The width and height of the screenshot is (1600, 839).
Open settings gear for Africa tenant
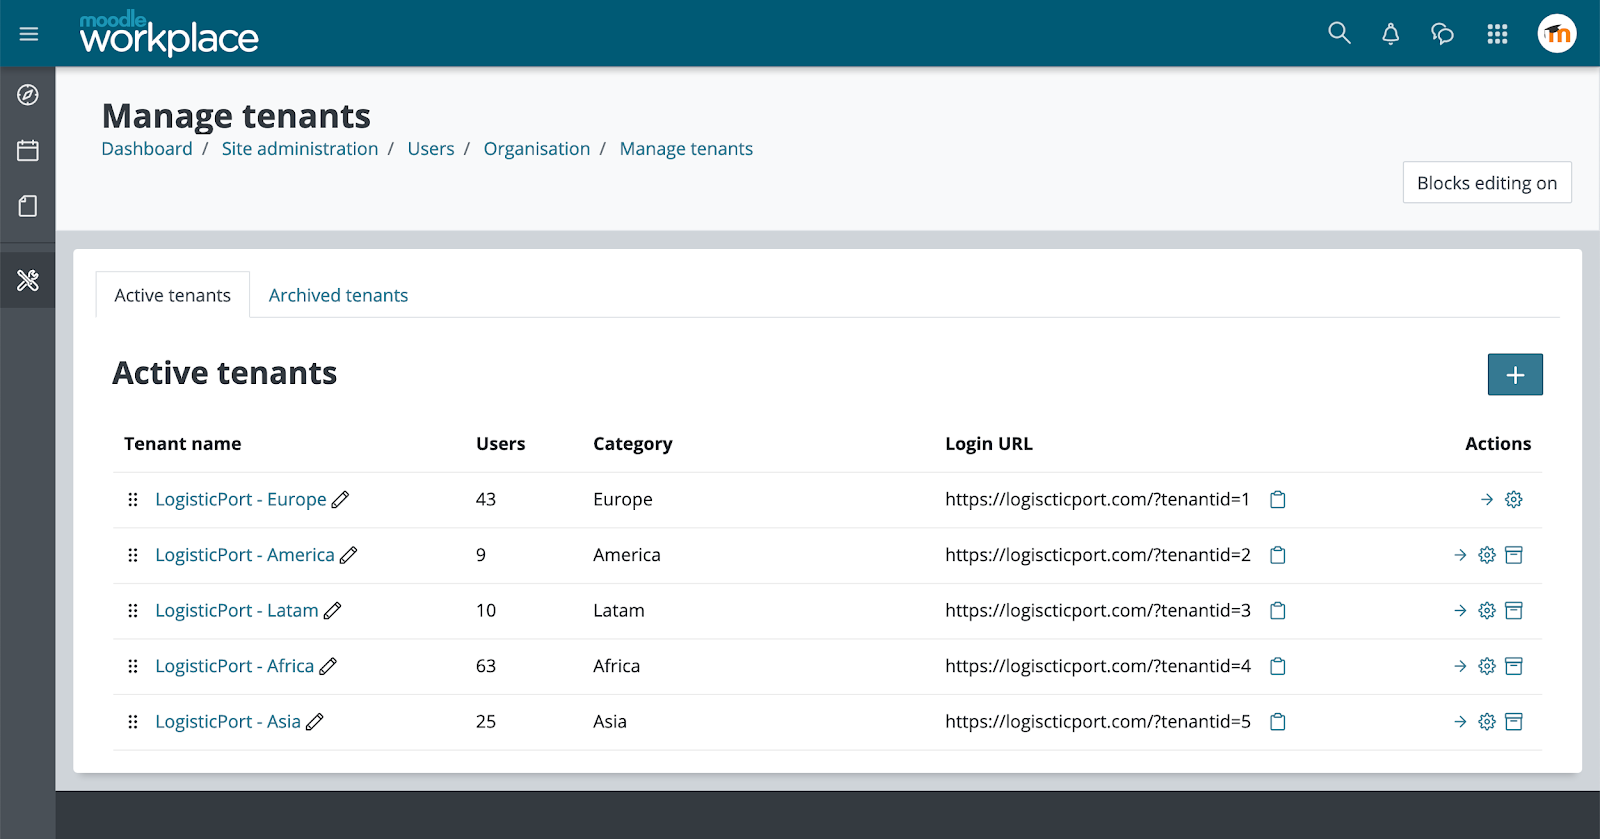click(1487, 666)
